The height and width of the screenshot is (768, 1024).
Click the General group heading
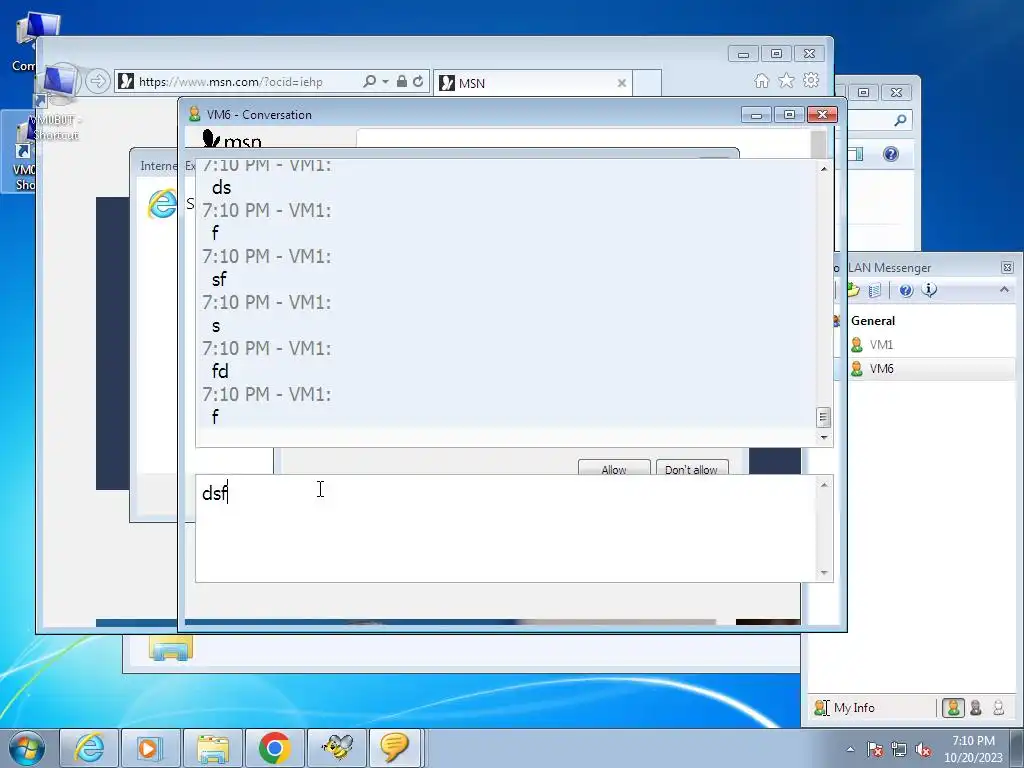pos(872,321)
